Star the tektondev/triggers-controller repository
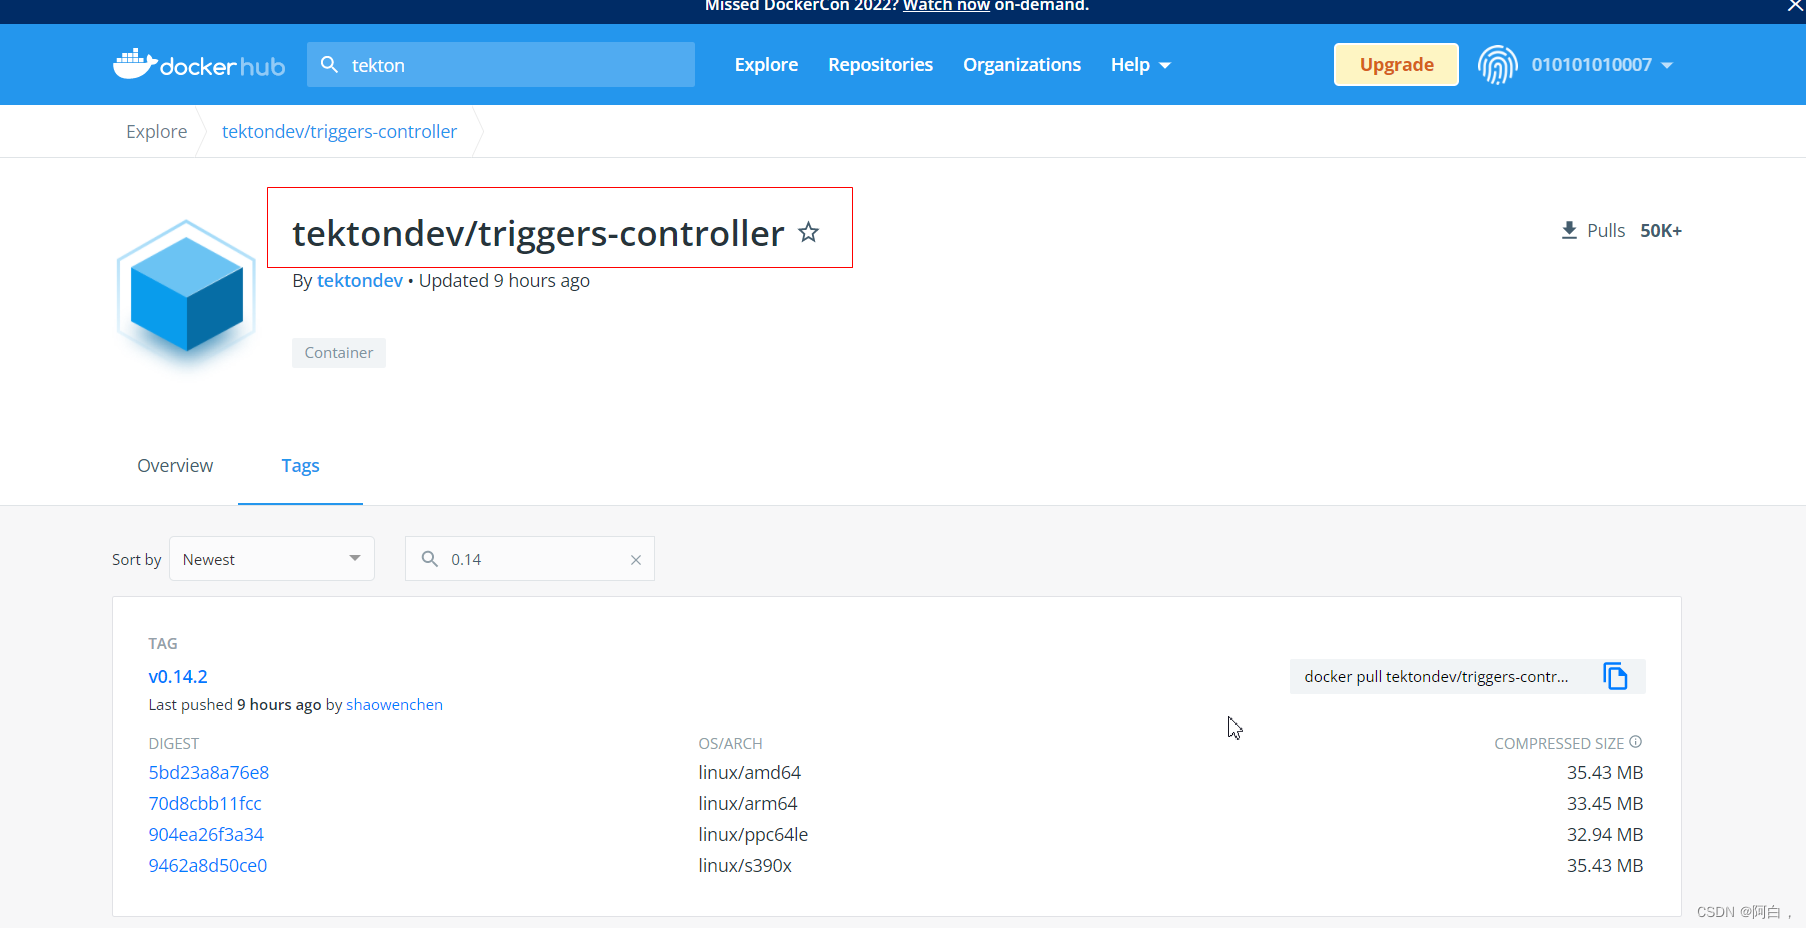This screenshot has width=1806, height=928. 809,233
